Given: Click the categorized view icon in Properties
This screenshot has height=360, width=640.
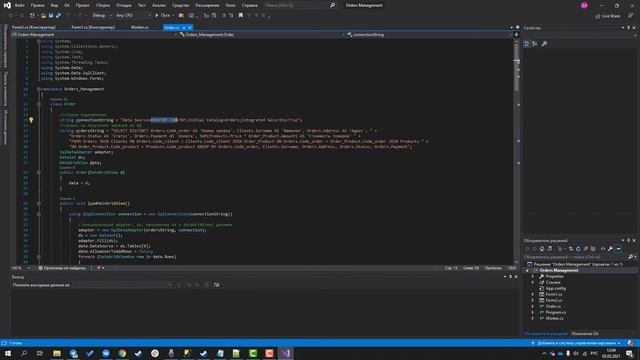Looking at the screenshot, I should [527, 44].
